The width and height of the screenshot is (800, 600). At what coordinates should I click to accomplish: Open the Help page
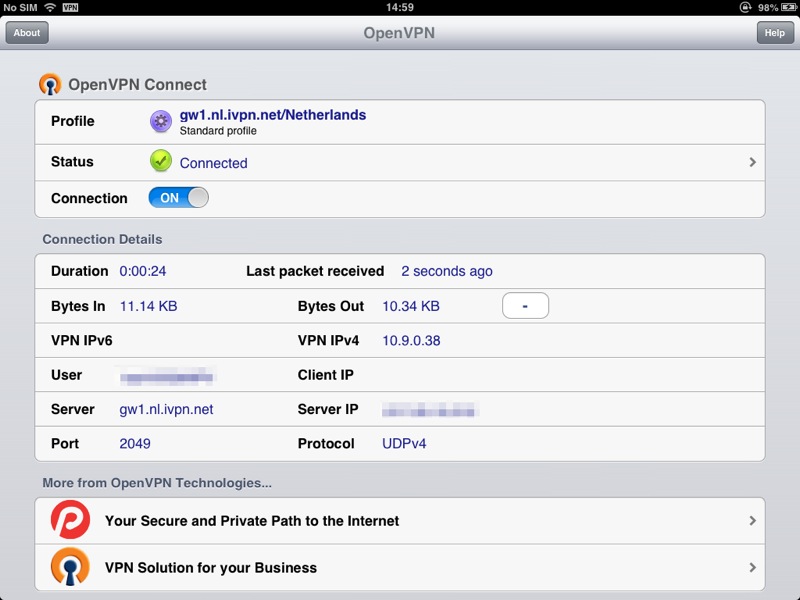(x=774, y=33)
